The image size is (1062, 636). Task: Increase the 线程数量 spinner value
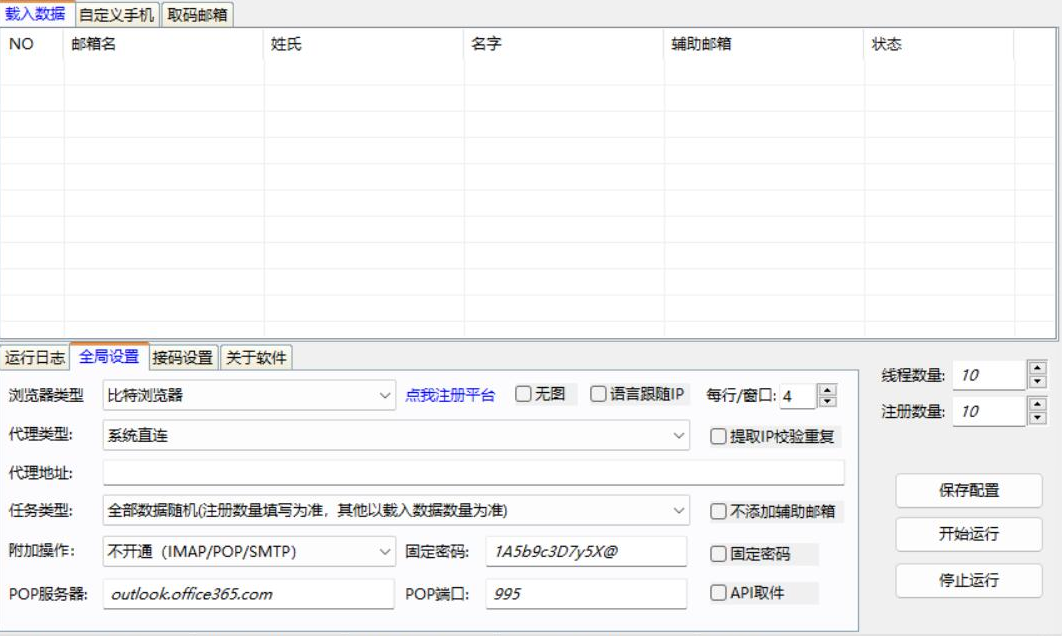[x=1037, y=368]
